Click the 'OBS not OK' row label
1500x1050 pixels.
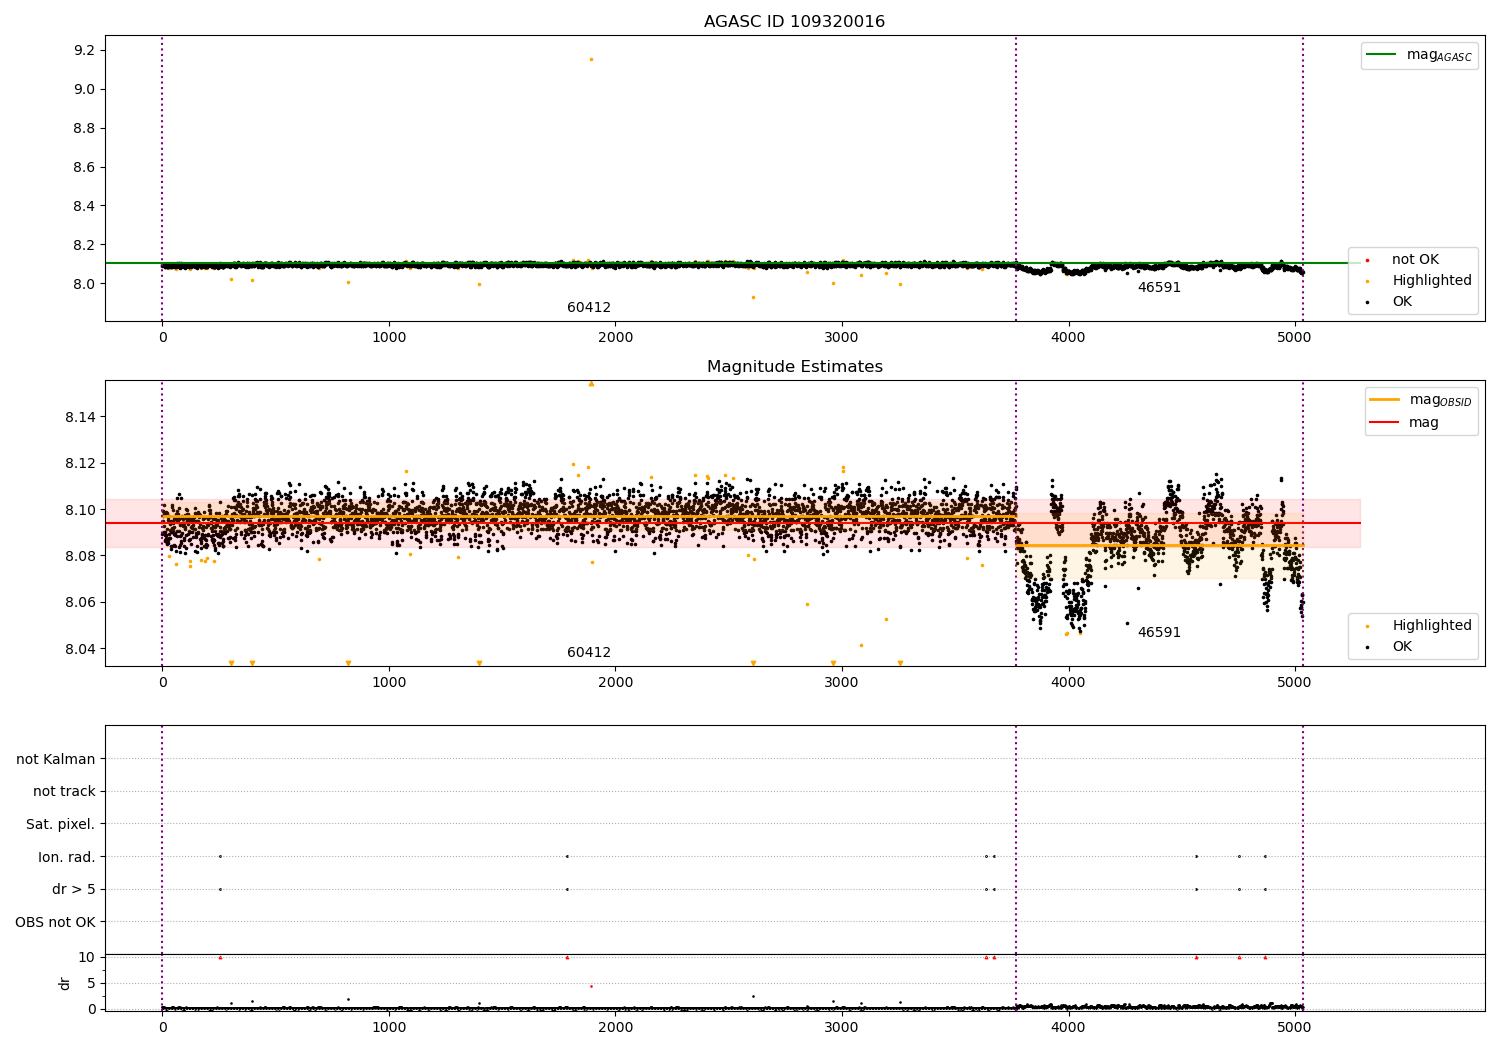[x=55, y=922]
